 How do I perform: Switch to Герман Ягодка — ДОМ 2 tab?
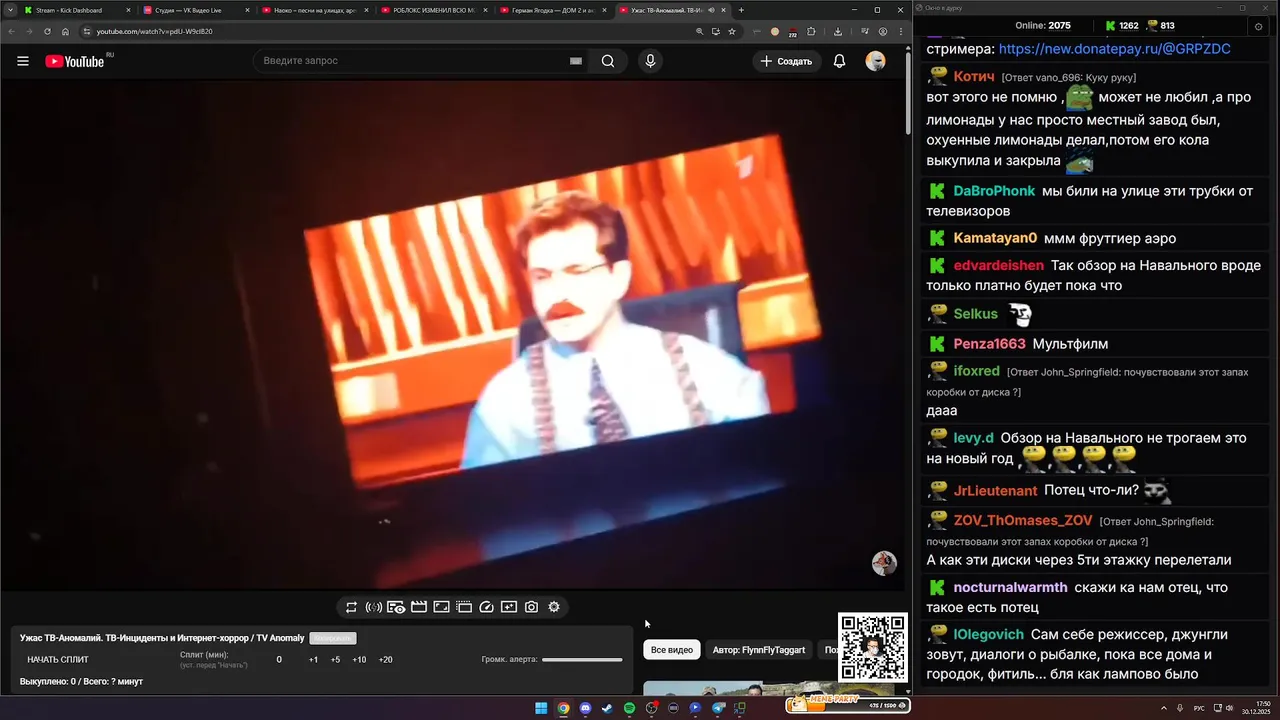coord(552,10)
